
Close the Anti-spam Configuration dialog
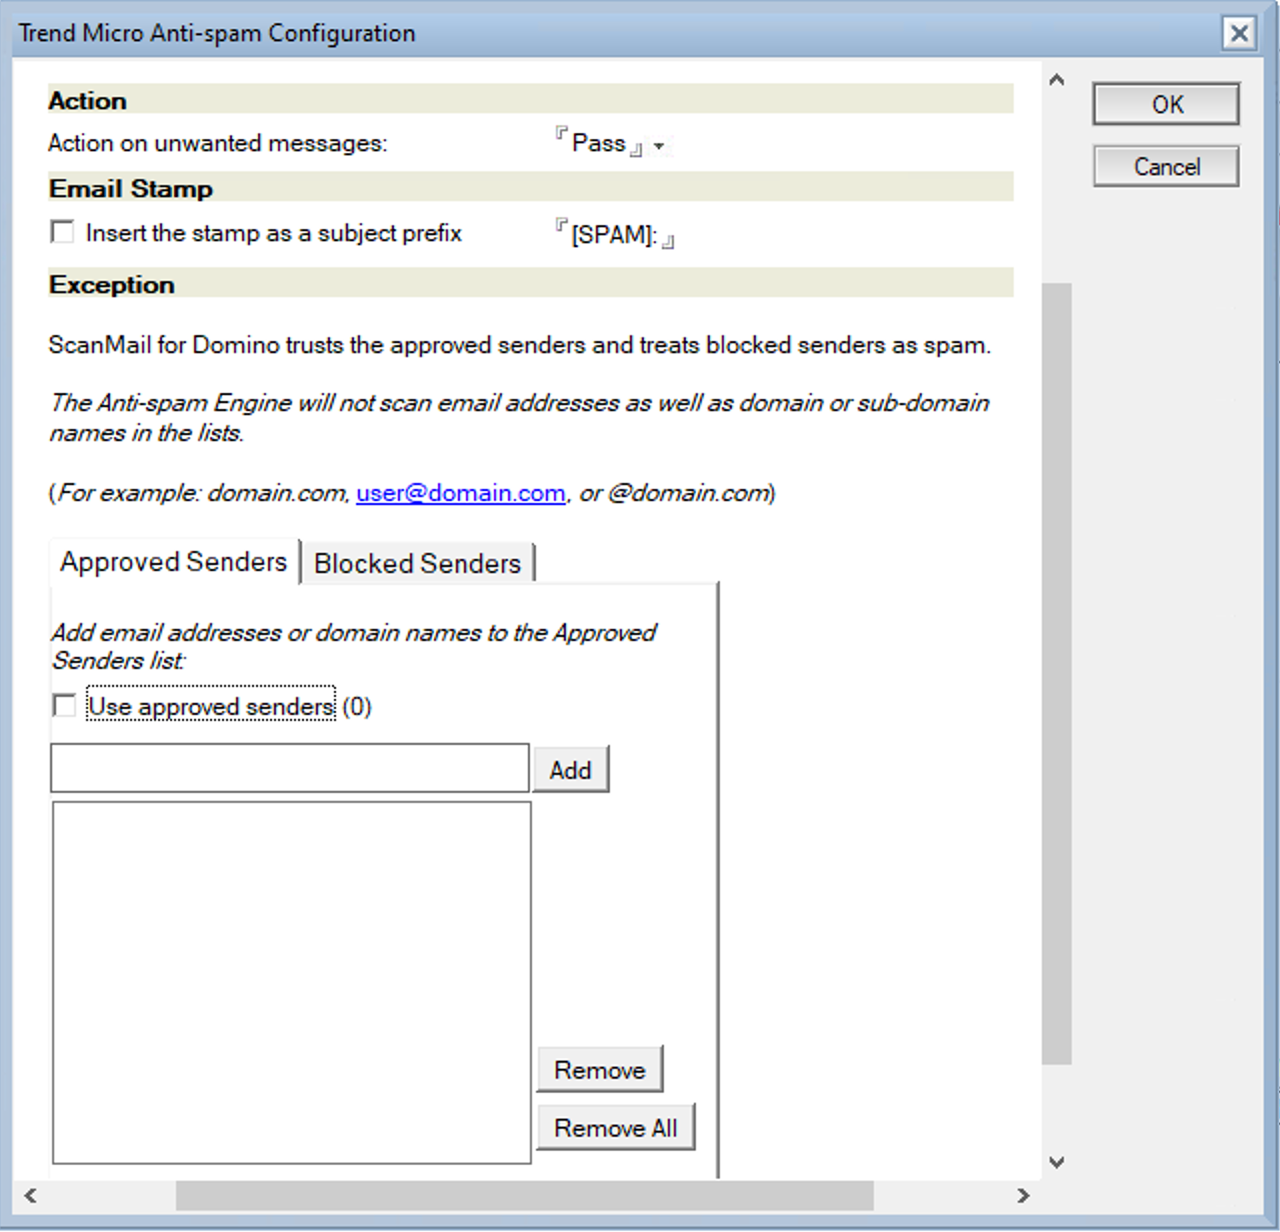pyautogui.click(x=1239, y=33)
